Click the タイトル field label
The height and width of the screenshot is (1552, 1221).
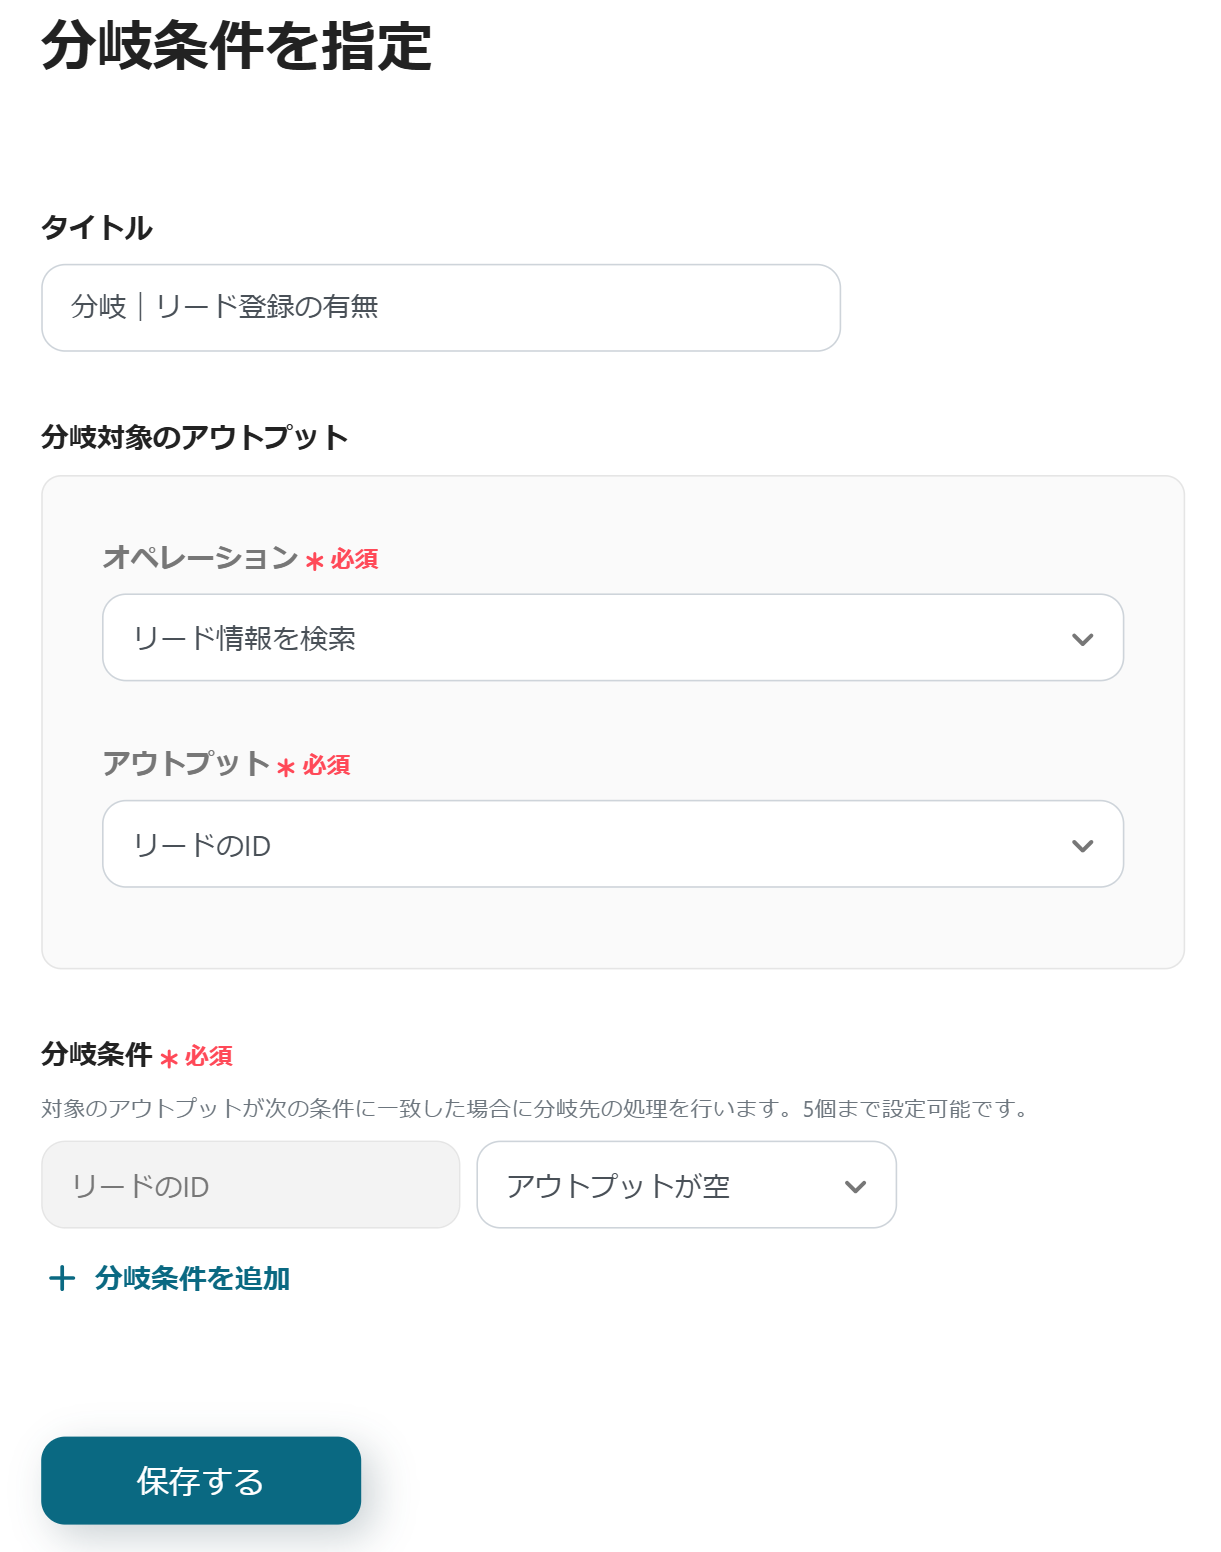coord(97,228)
